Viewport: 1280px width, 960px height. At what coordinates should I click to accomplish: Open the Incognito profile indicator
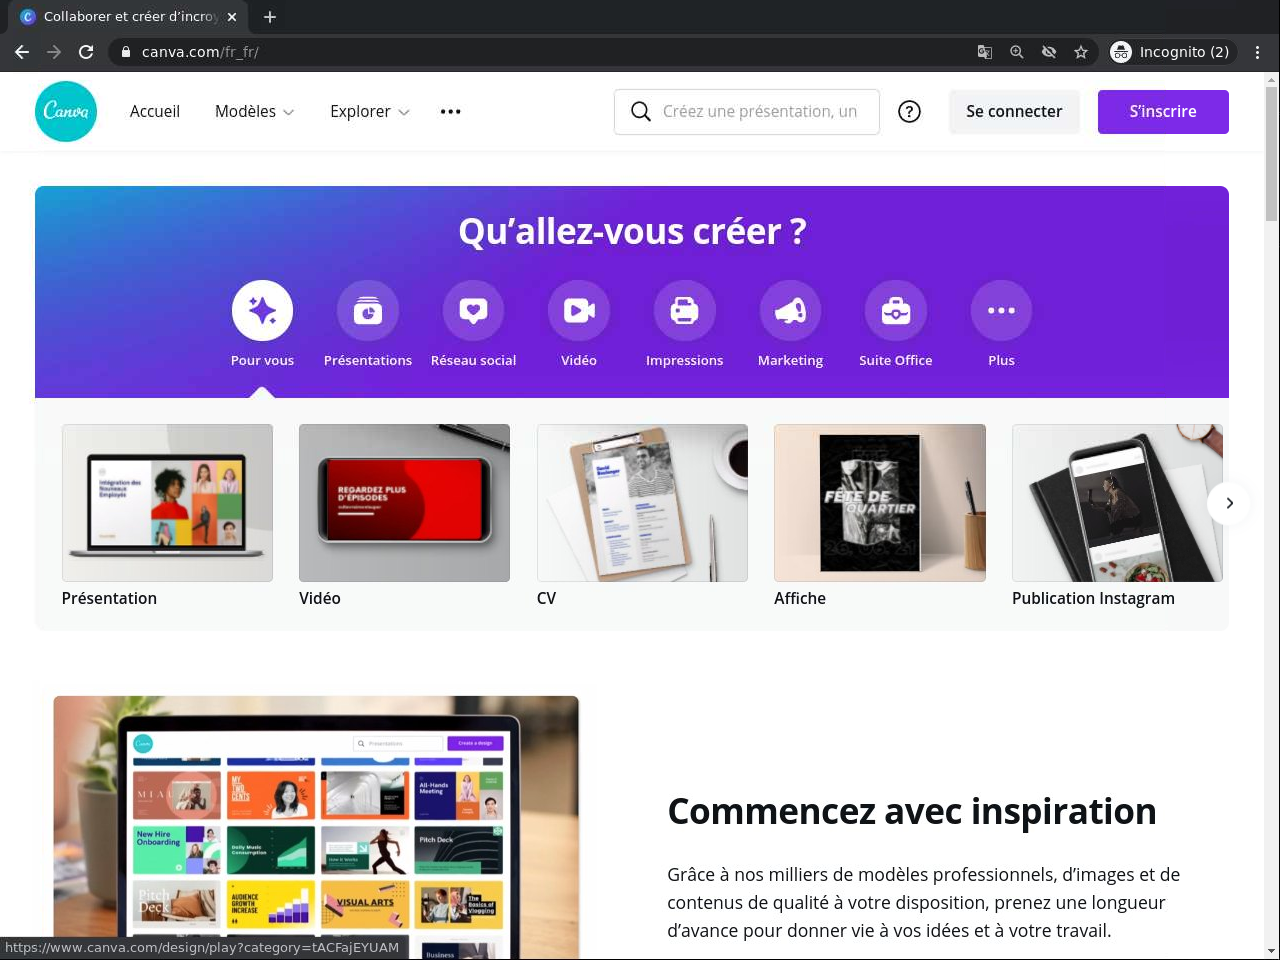tap(1171, 52)
